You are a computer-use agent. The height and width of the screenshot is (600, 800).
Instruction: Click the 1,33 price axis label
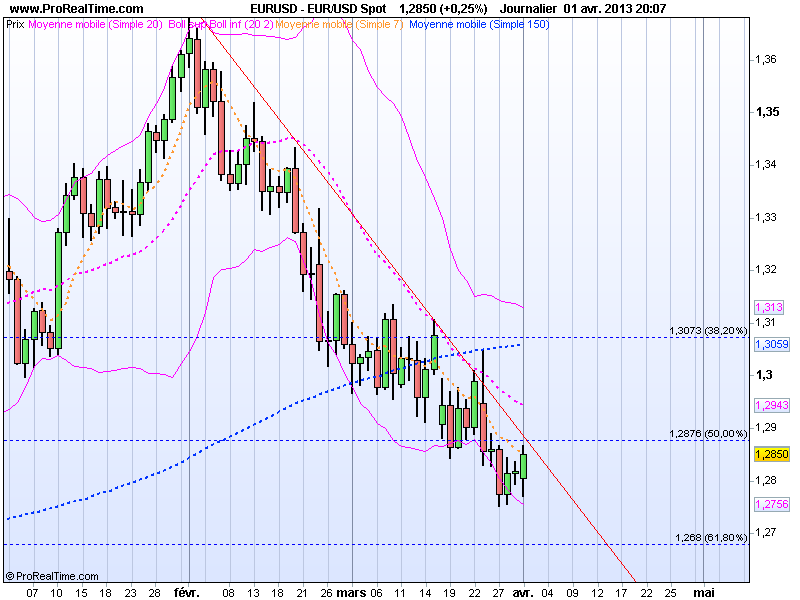click(766, 217)
